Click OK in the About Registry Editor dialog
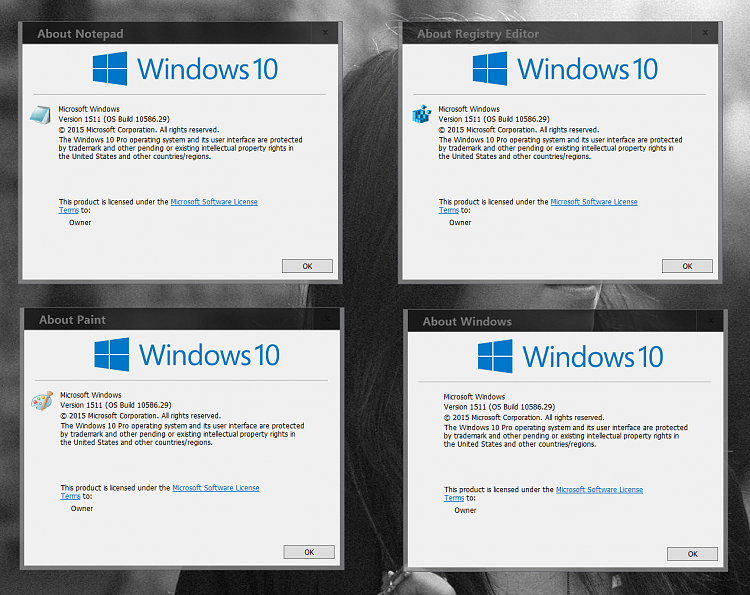 point(687,266)
